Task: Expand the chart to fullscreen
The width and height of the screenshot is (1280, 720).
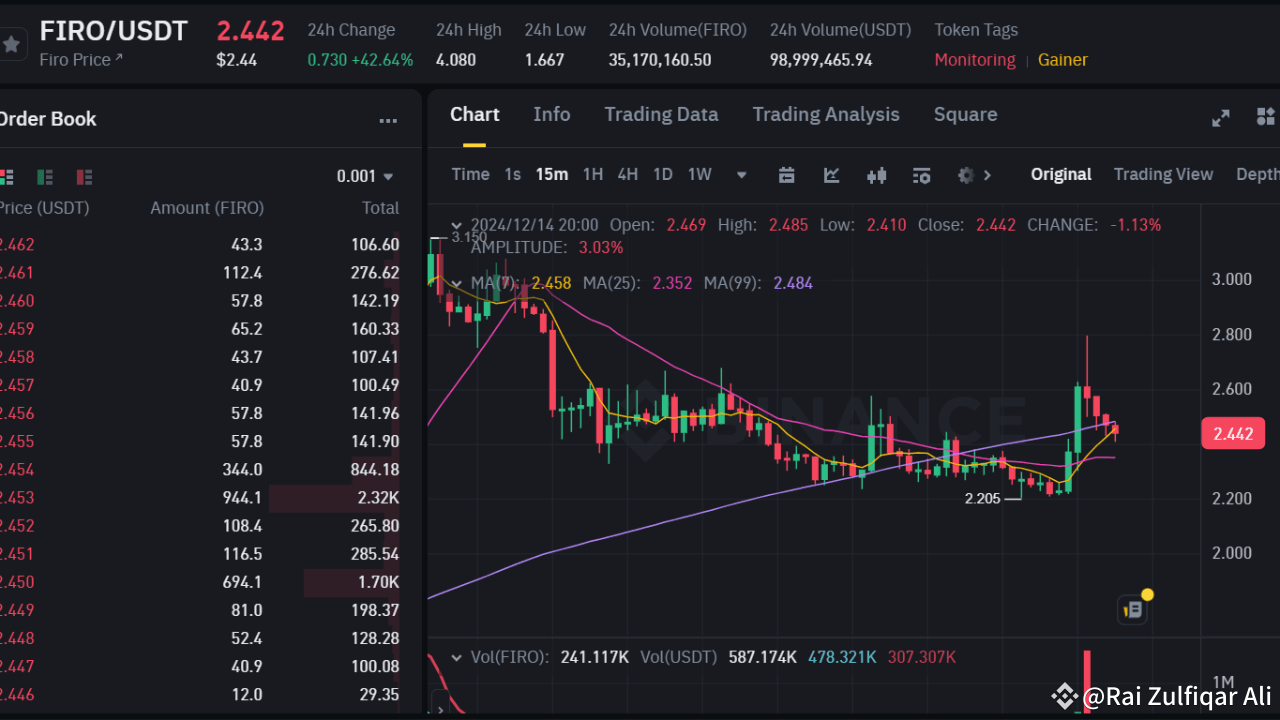Action: tap(1221, 118)
